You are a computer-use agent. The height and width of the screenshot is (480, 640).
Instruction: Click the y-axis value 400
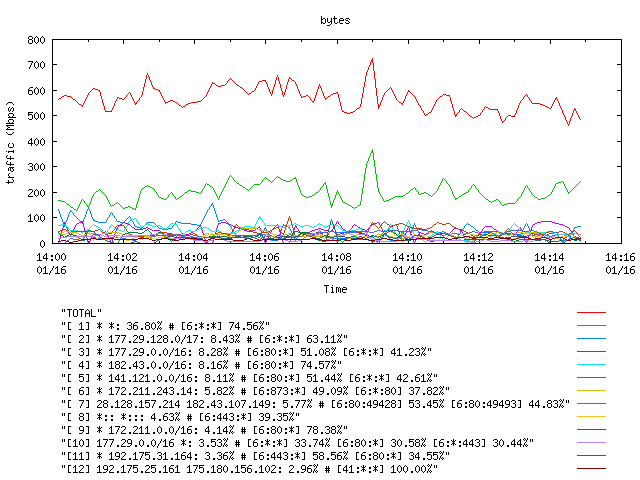36,142
